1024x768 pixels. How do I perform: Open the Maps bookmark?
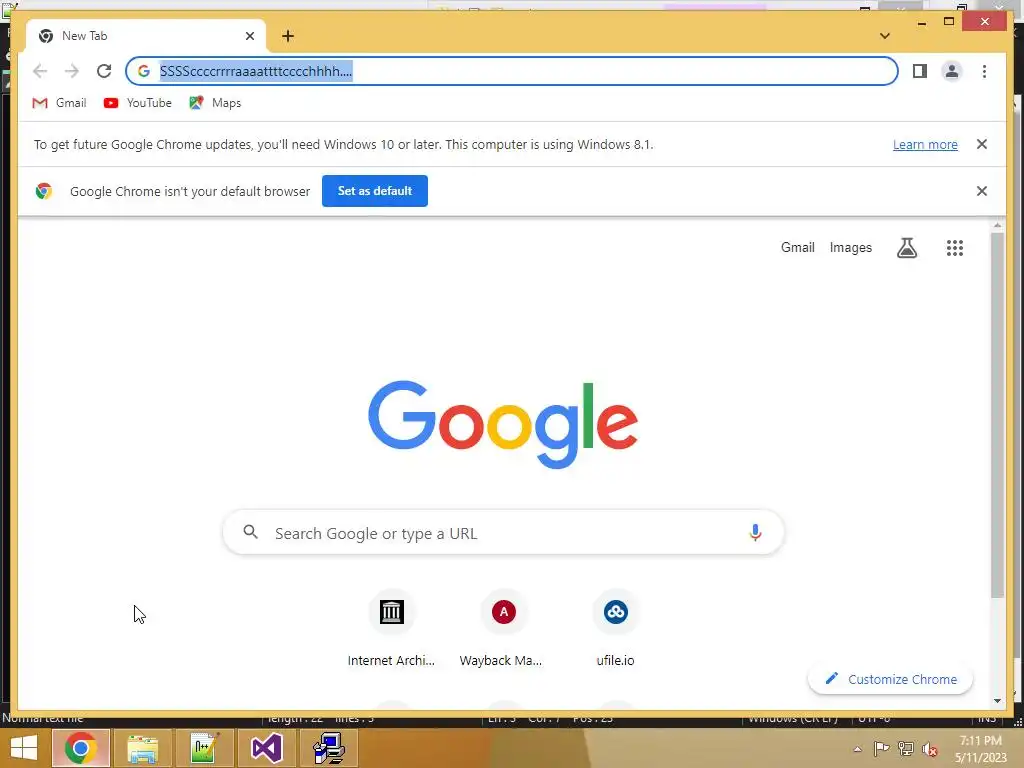pyautogui.click(x=216, y=103)
